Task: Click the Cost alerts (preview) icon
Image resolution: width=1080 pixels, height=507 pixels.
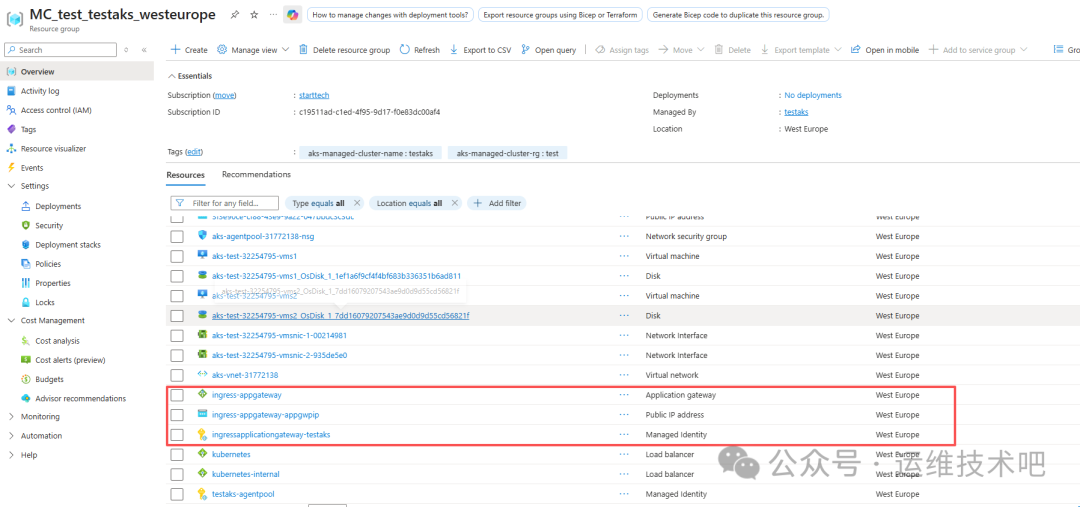Action: pos(26,360)
